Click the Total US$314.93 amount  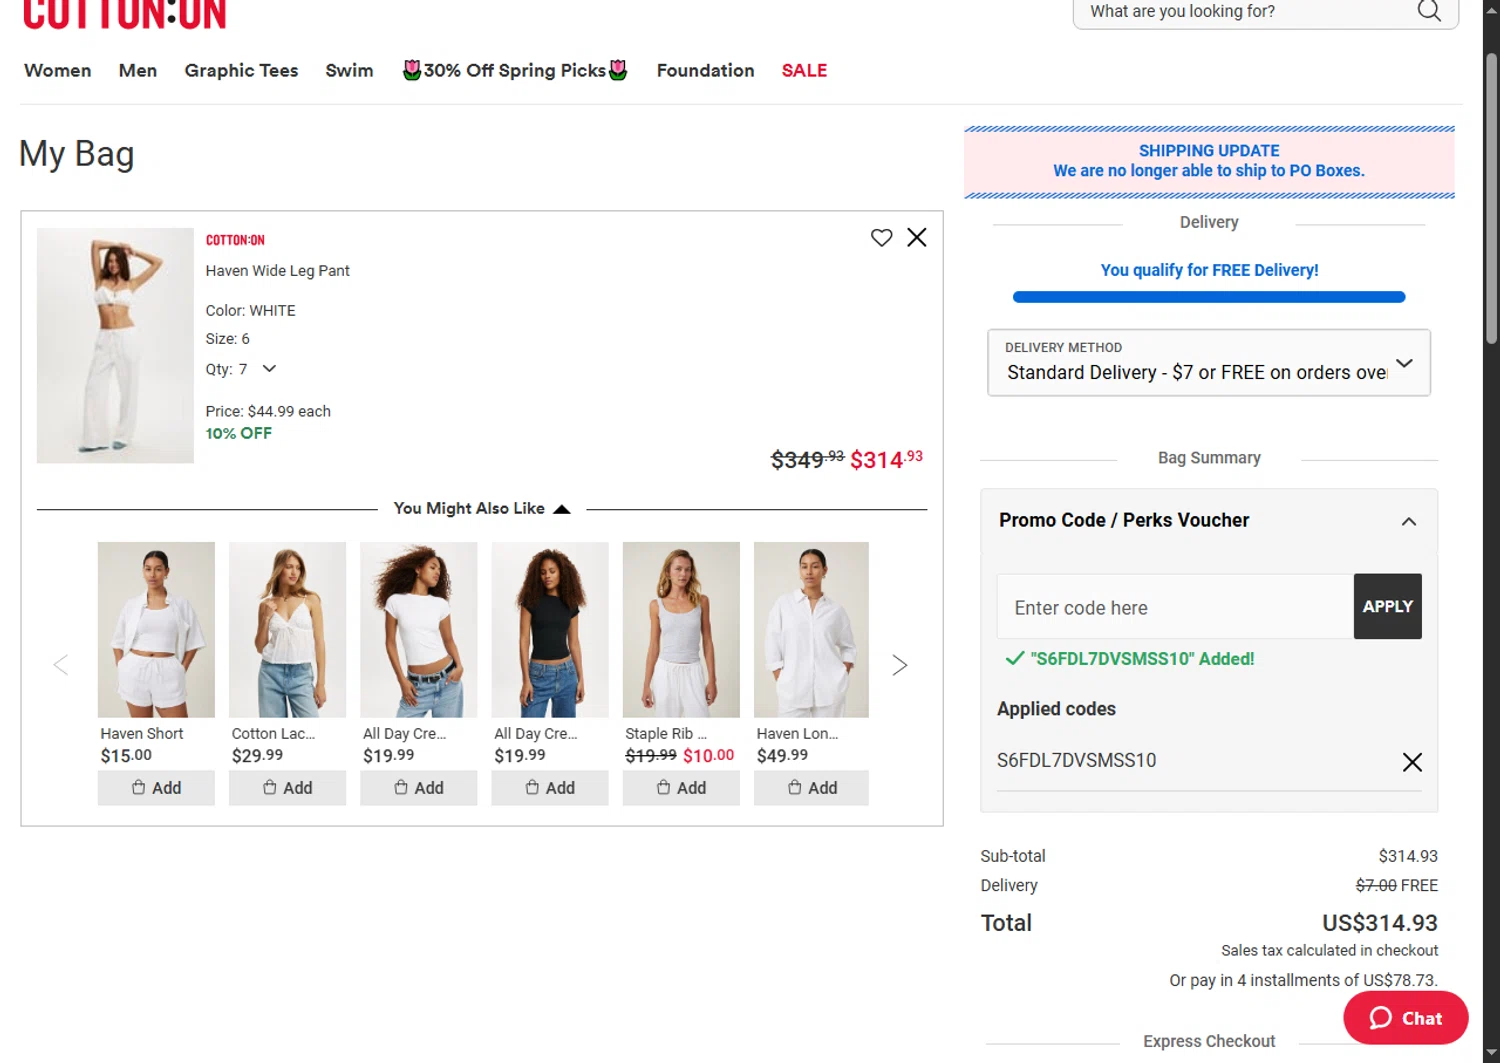(1380, 923)
